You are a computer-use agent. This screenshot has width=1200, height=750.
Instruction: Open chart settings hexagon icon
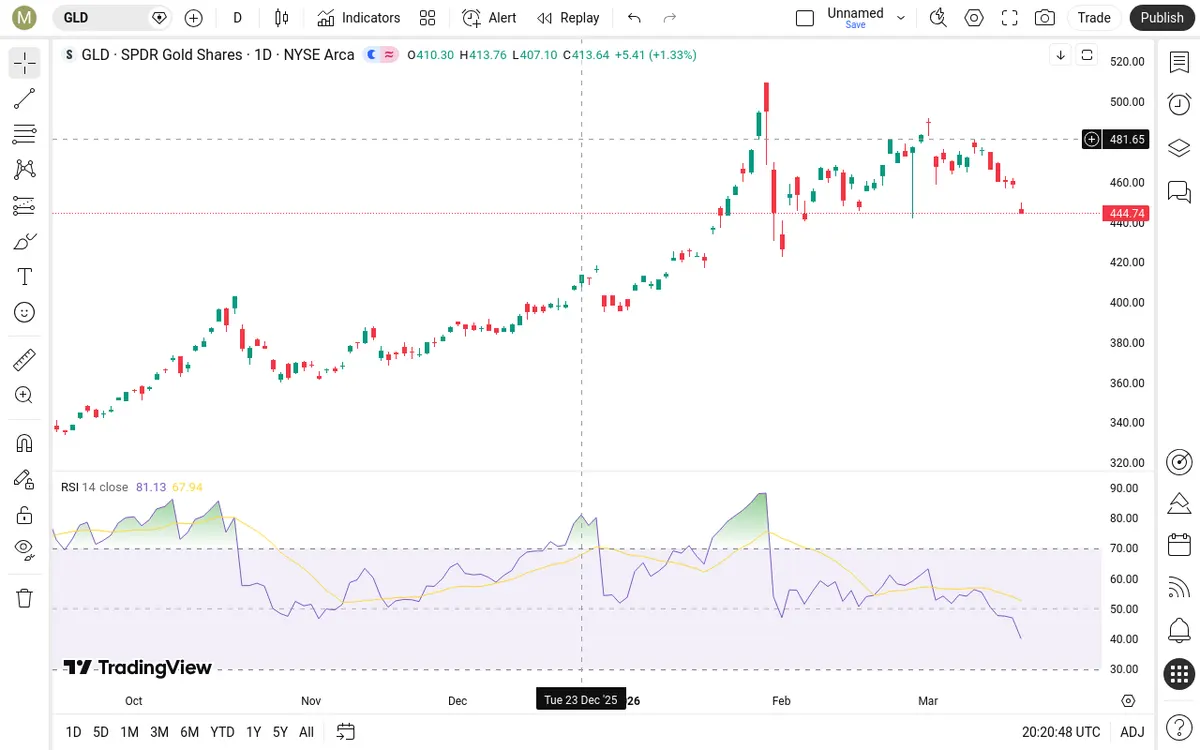974,18
